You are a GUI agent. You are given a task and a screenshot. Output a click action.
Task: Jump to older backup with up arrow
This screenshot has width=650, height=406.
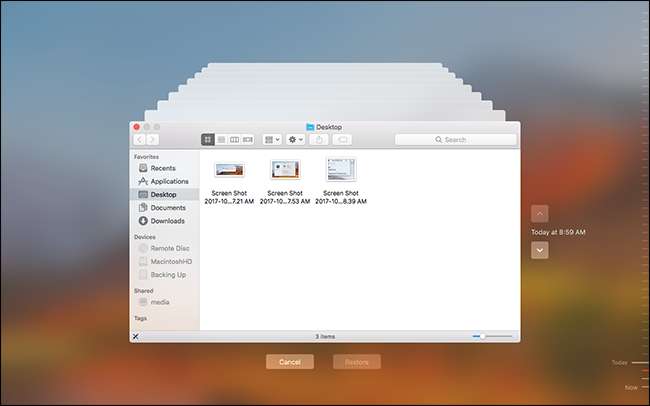point(540,213)
